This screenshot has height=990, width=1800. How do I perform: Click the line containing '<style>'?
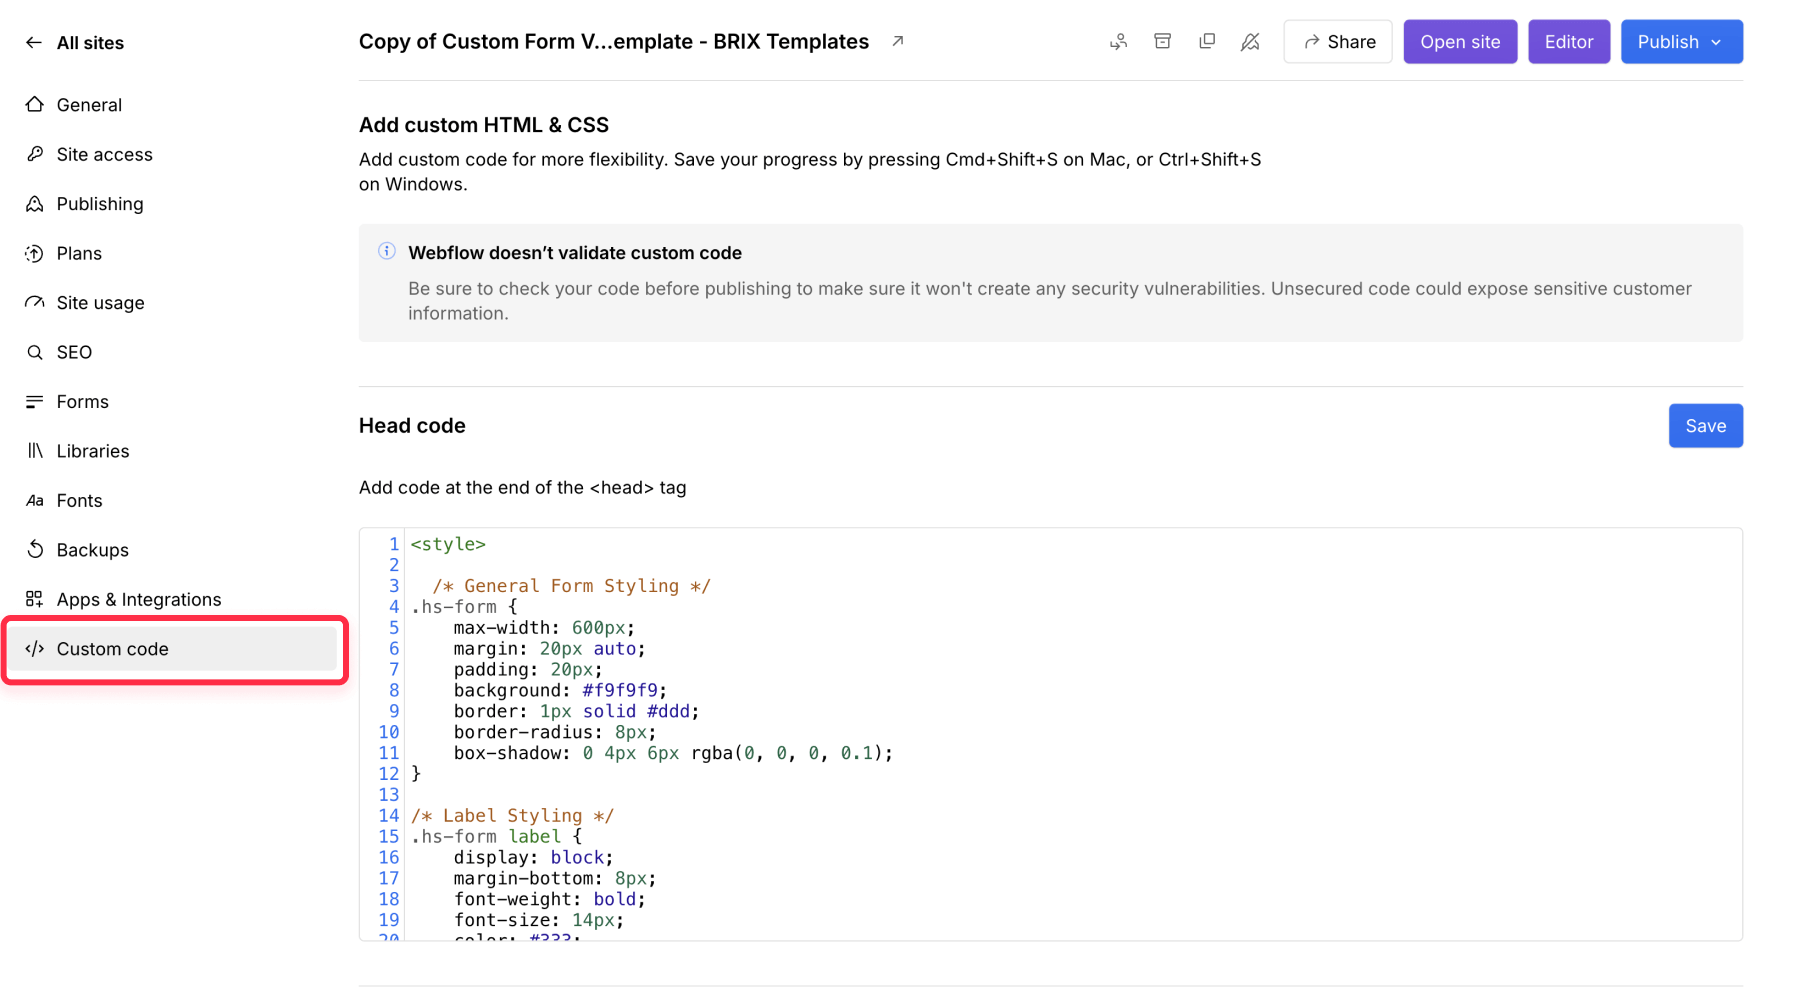click(448, 544)
